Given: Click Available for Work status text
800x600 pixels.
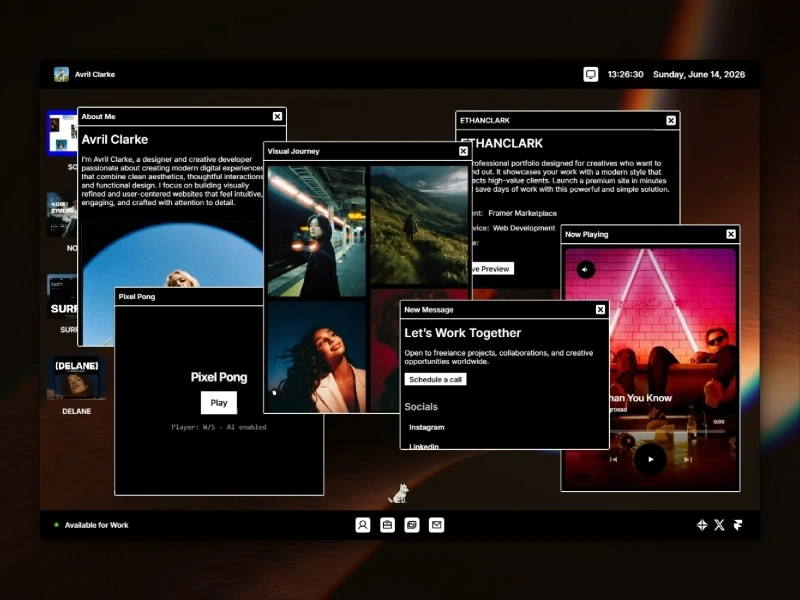Looking at the screenshot, I should (96, 525).
